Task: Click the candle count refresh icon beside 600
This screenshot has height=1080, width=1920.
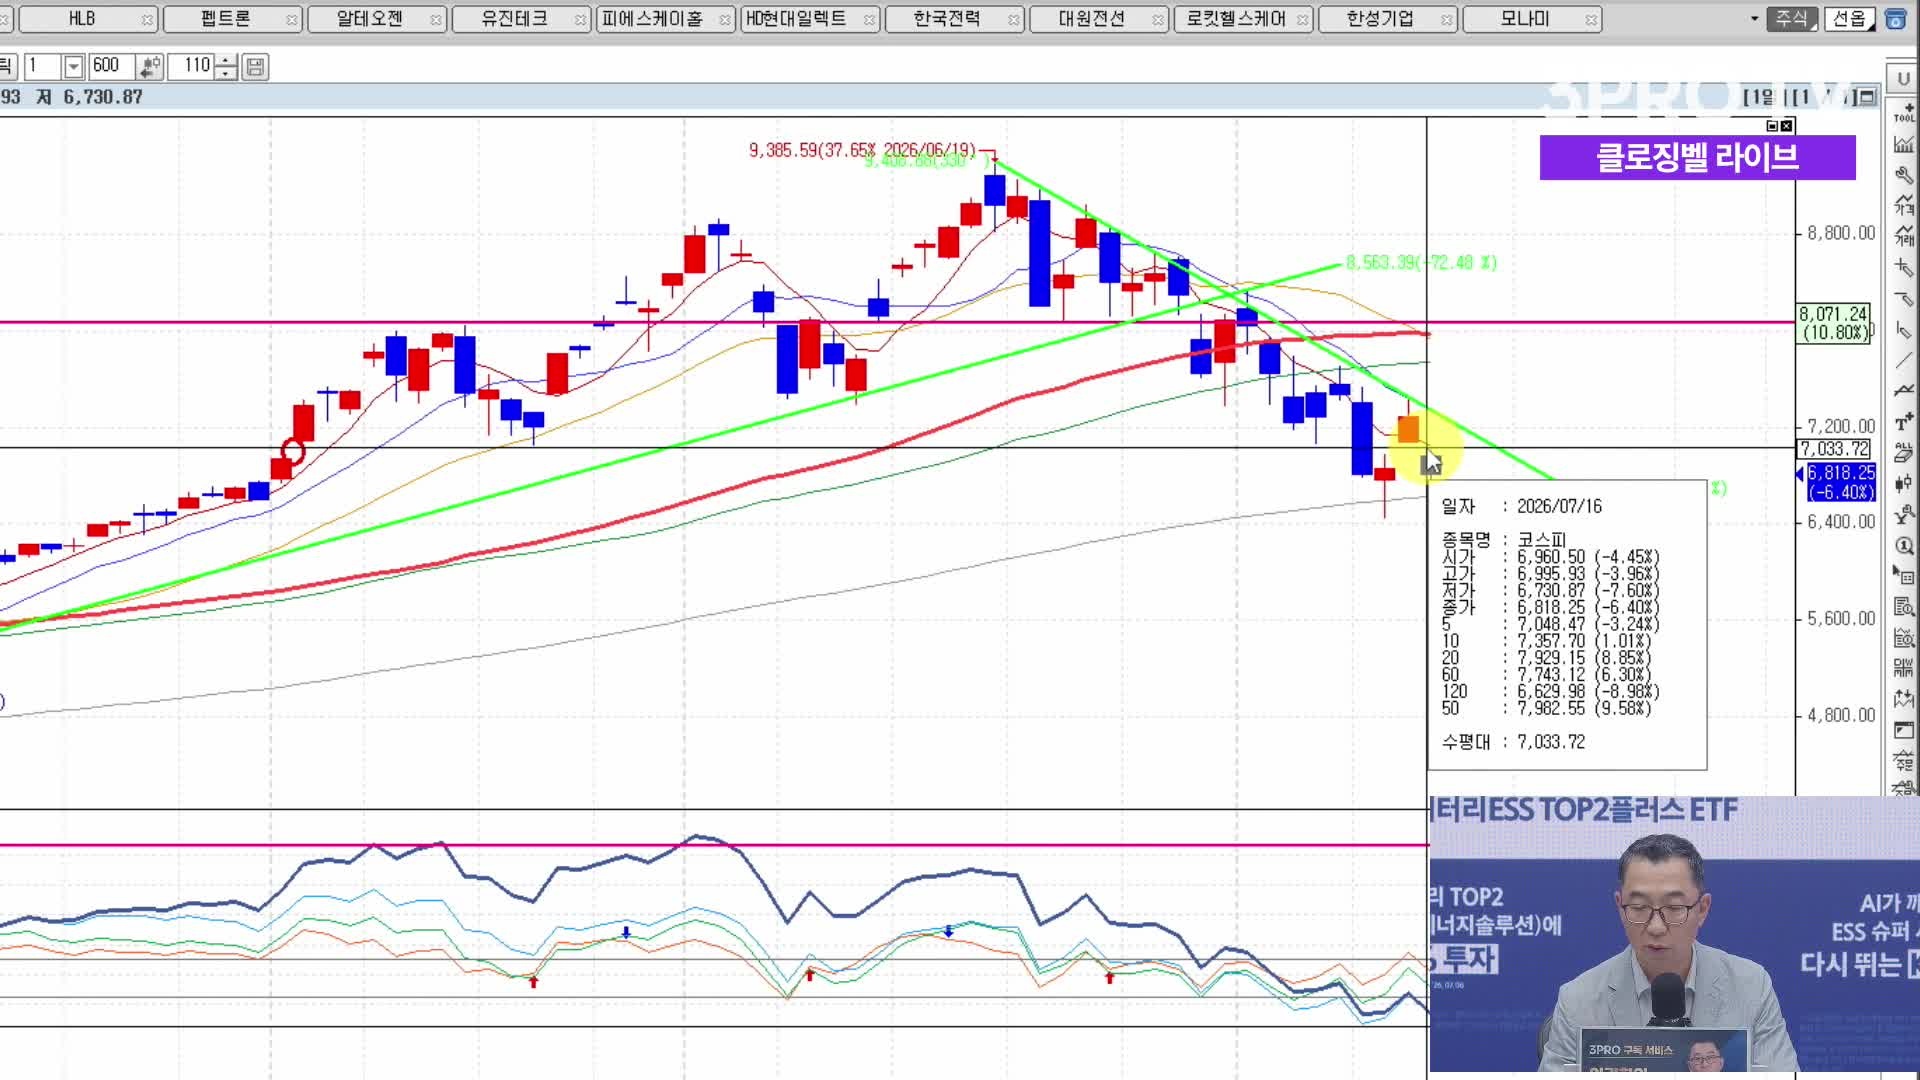Action: point(150,67)
